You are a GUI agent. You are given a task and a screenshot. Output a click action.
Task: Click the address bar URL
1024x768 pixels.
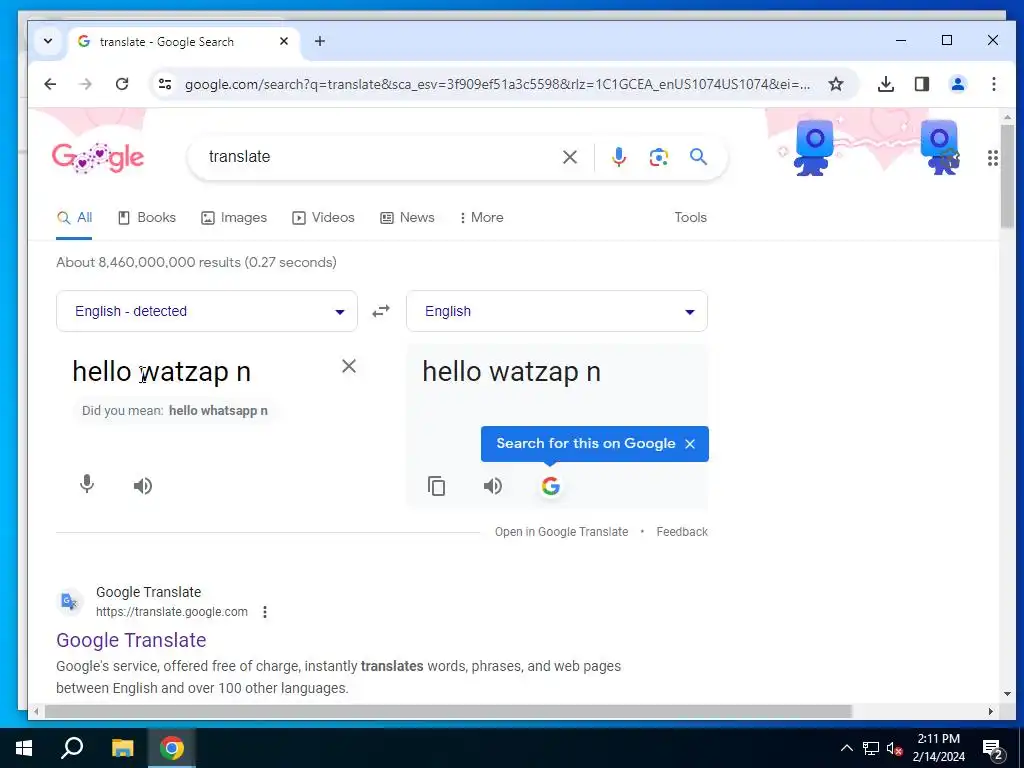[497, 84]
